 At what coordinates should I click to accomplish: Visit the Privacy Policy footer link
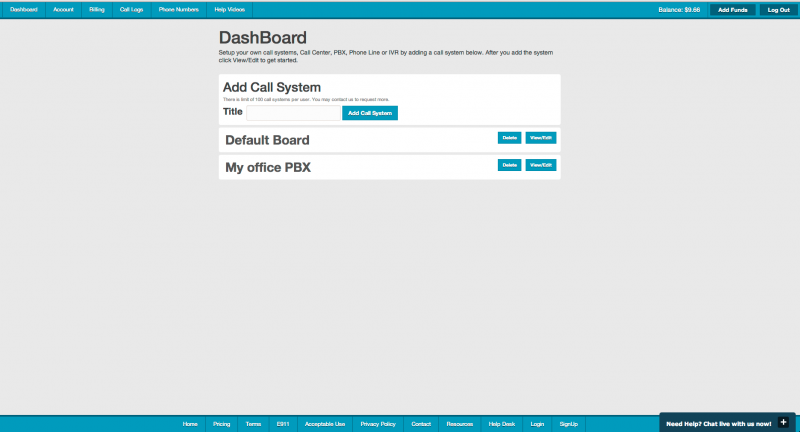point(378,424)
